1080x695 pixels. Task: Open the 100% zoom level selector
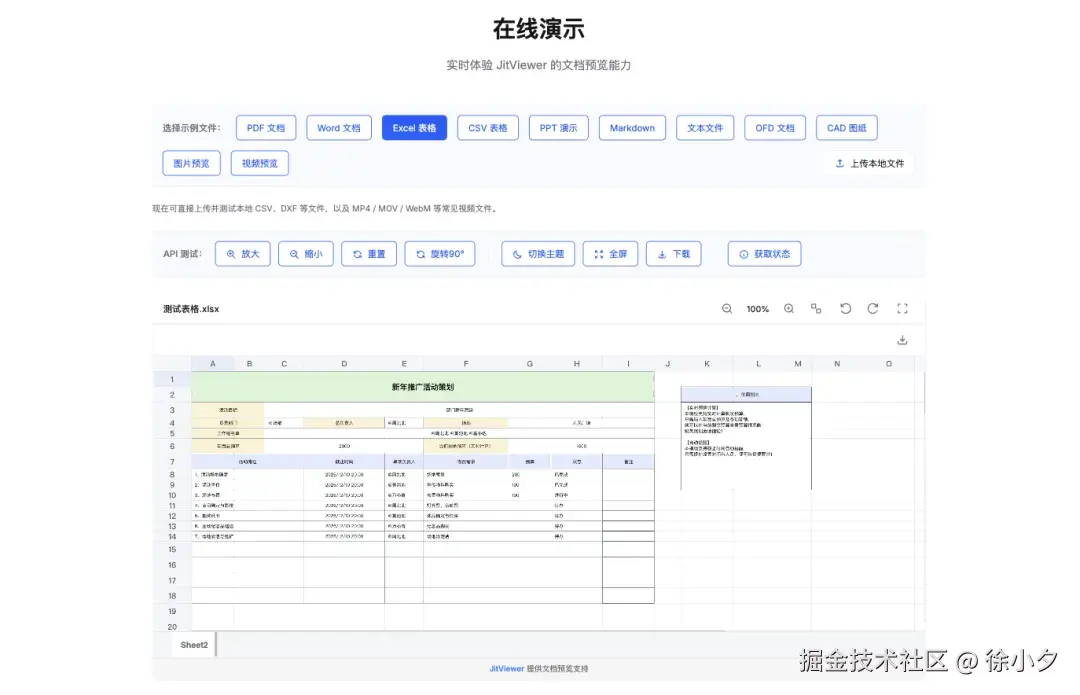[x=757, y=309]
